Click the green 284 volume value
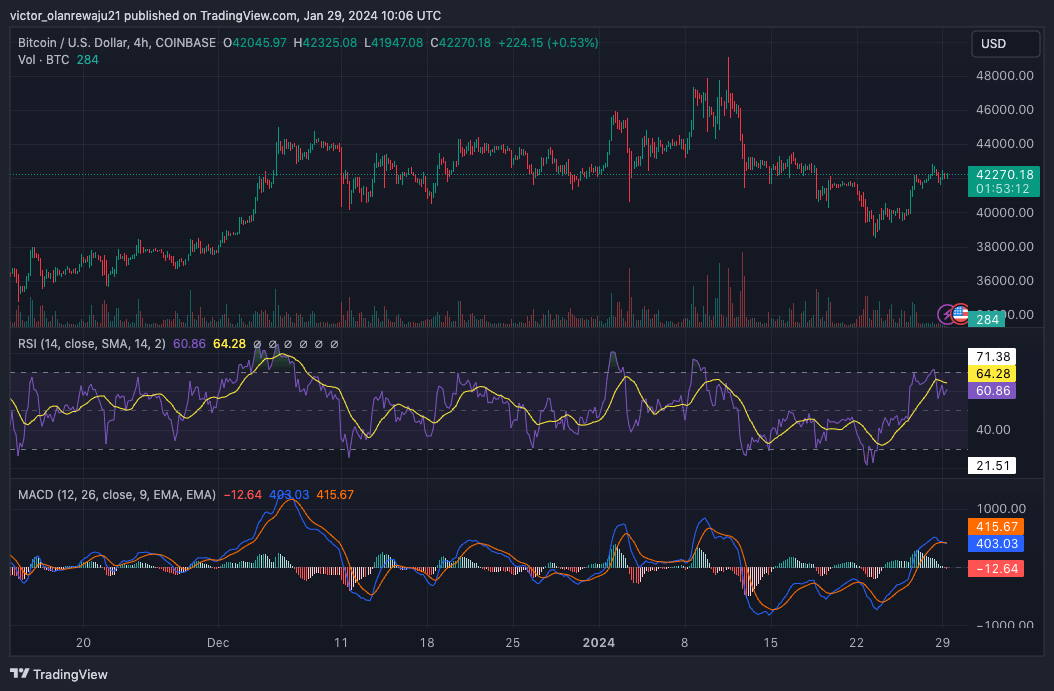The image size is (1054, 691). 86,60
